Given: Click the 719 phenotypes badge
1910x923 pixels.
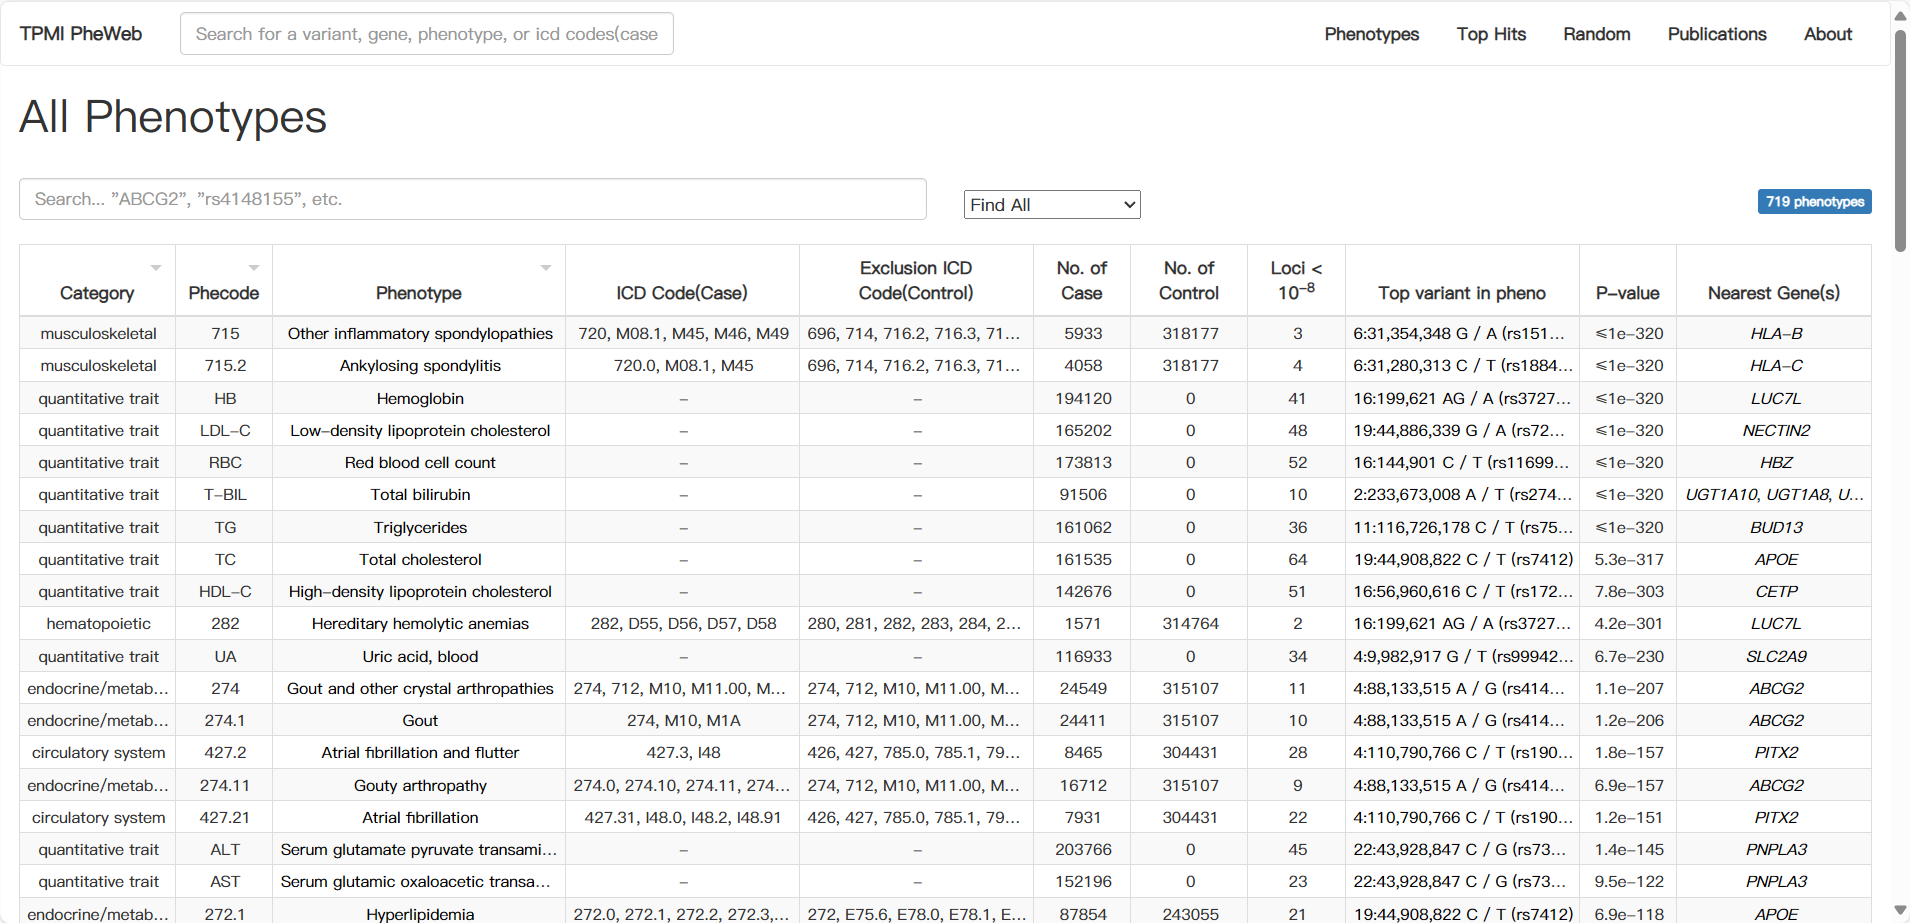Looking at the screenshot, I should (x=1814, y=201).
